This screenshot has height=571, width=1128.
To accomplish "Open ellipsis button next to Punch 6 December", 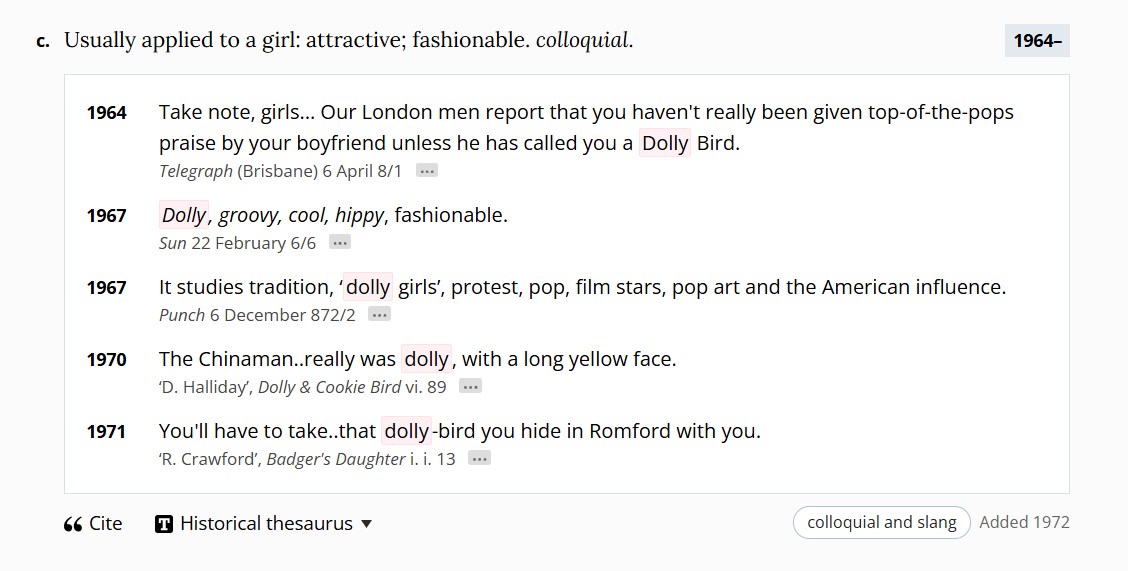I will 379,315.
